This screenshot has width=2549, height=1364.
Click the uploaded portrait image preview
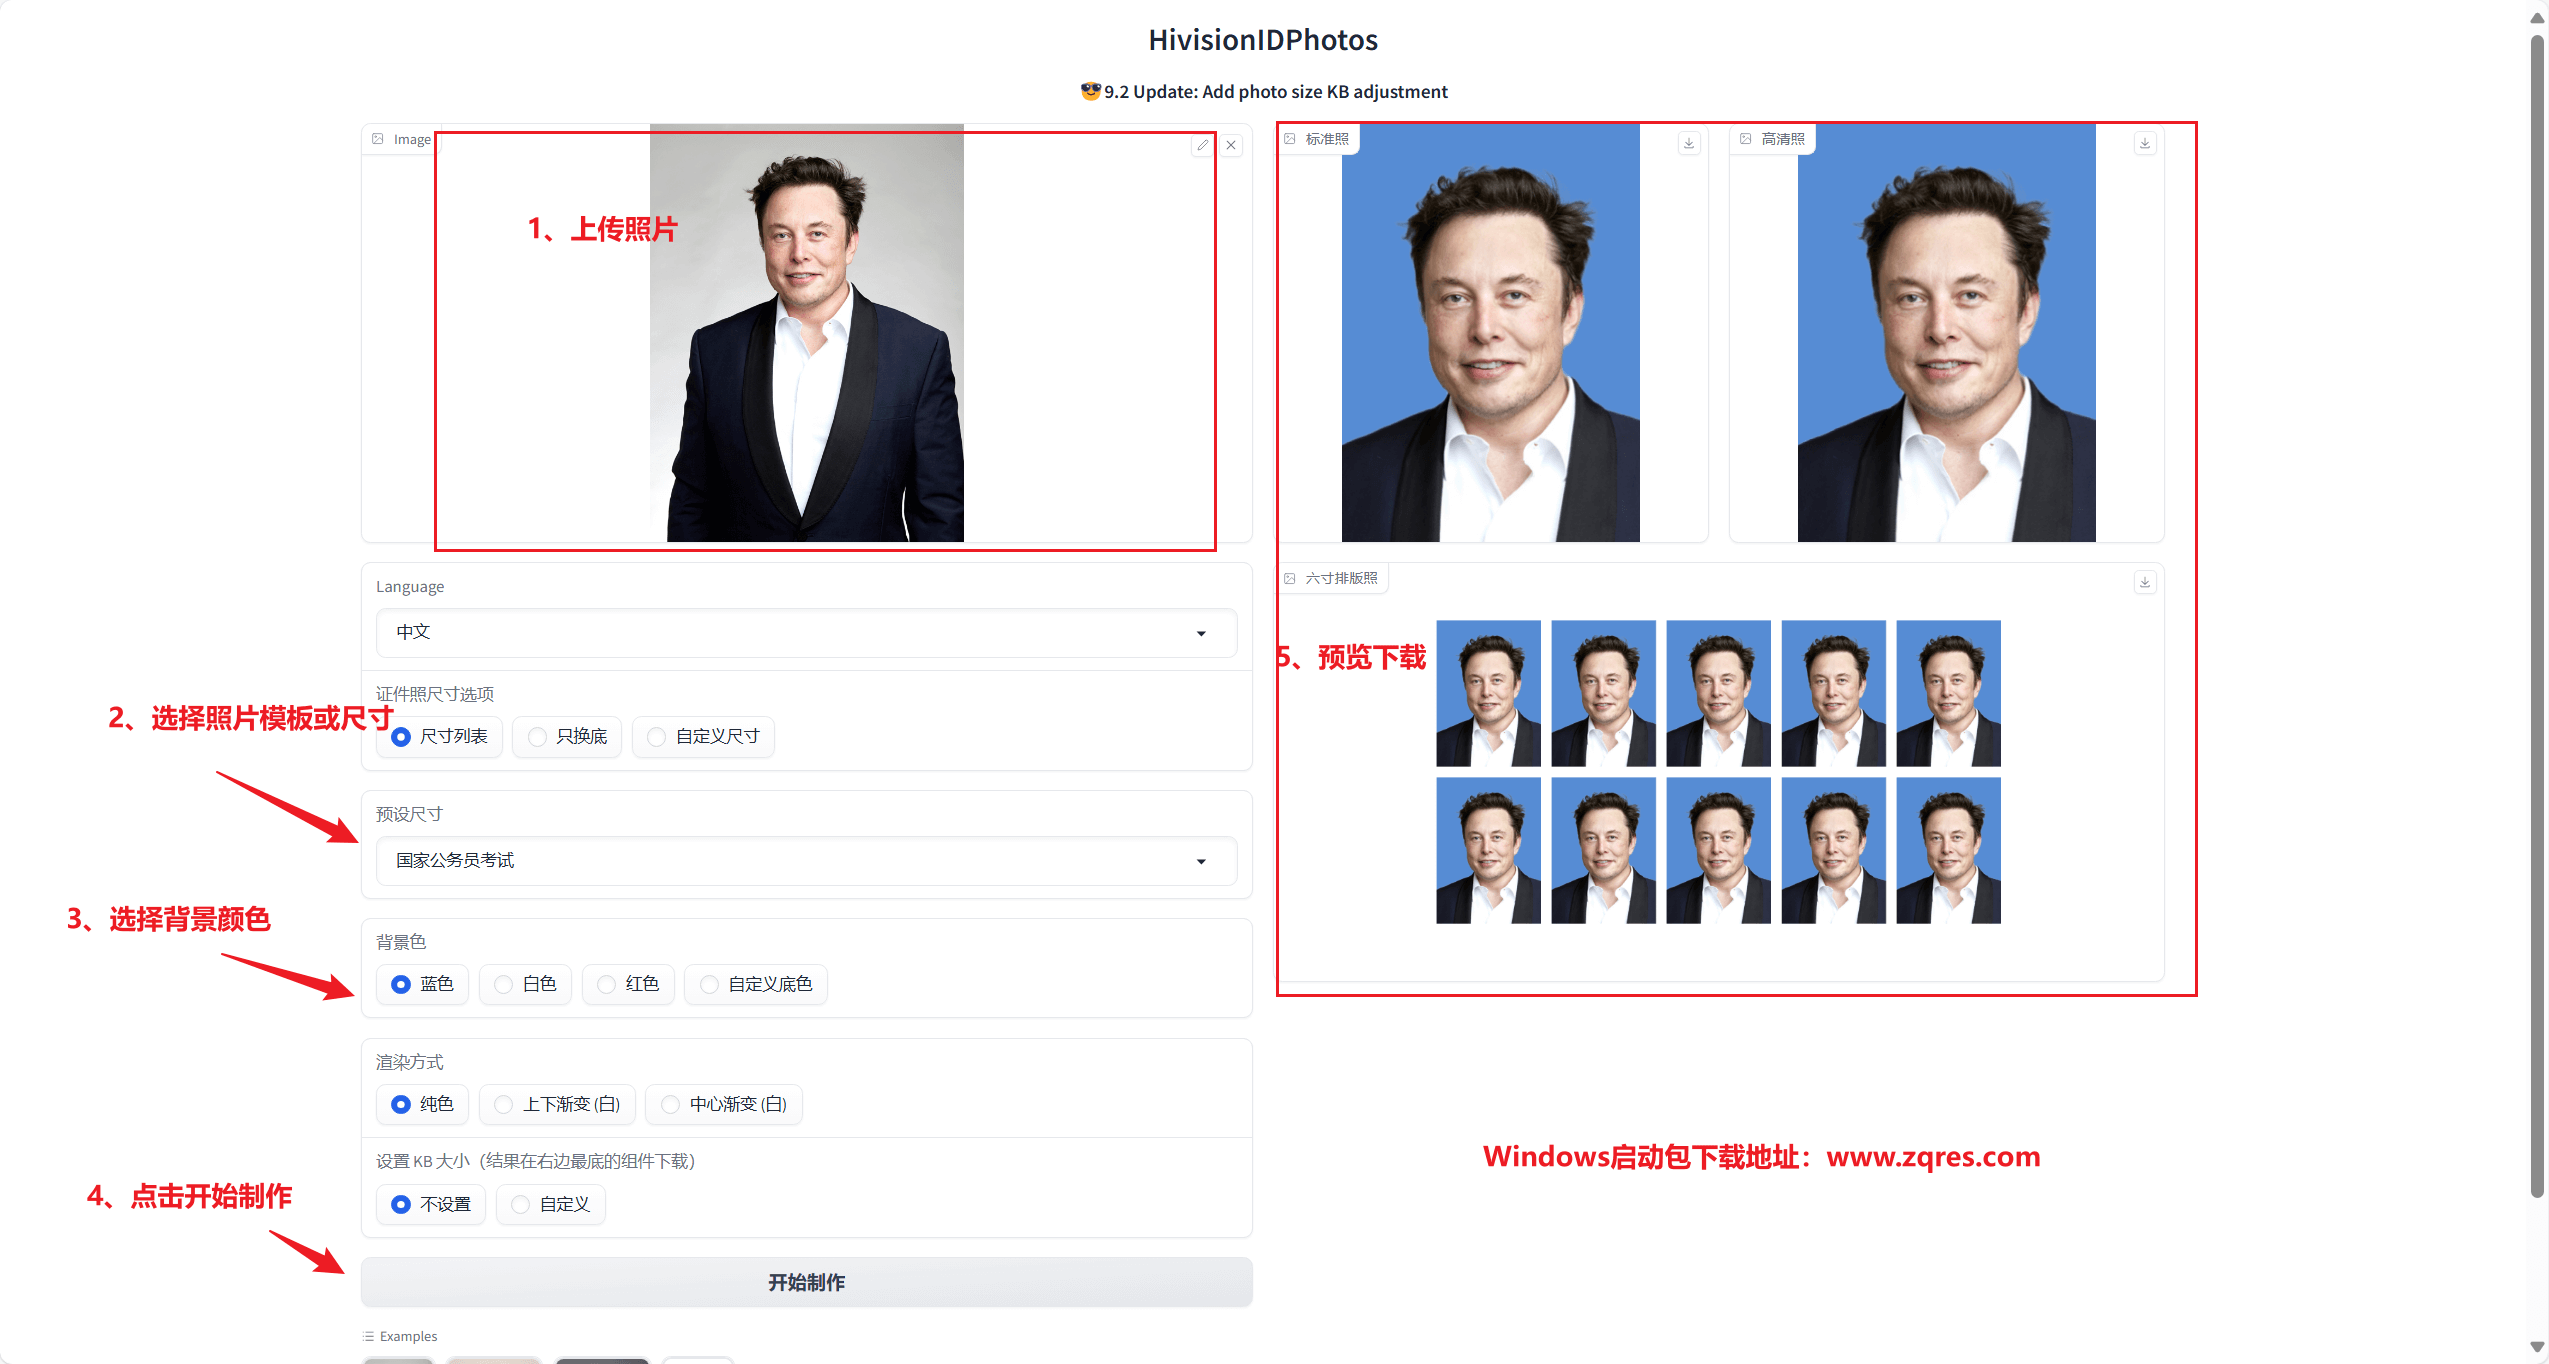point(807,333)
